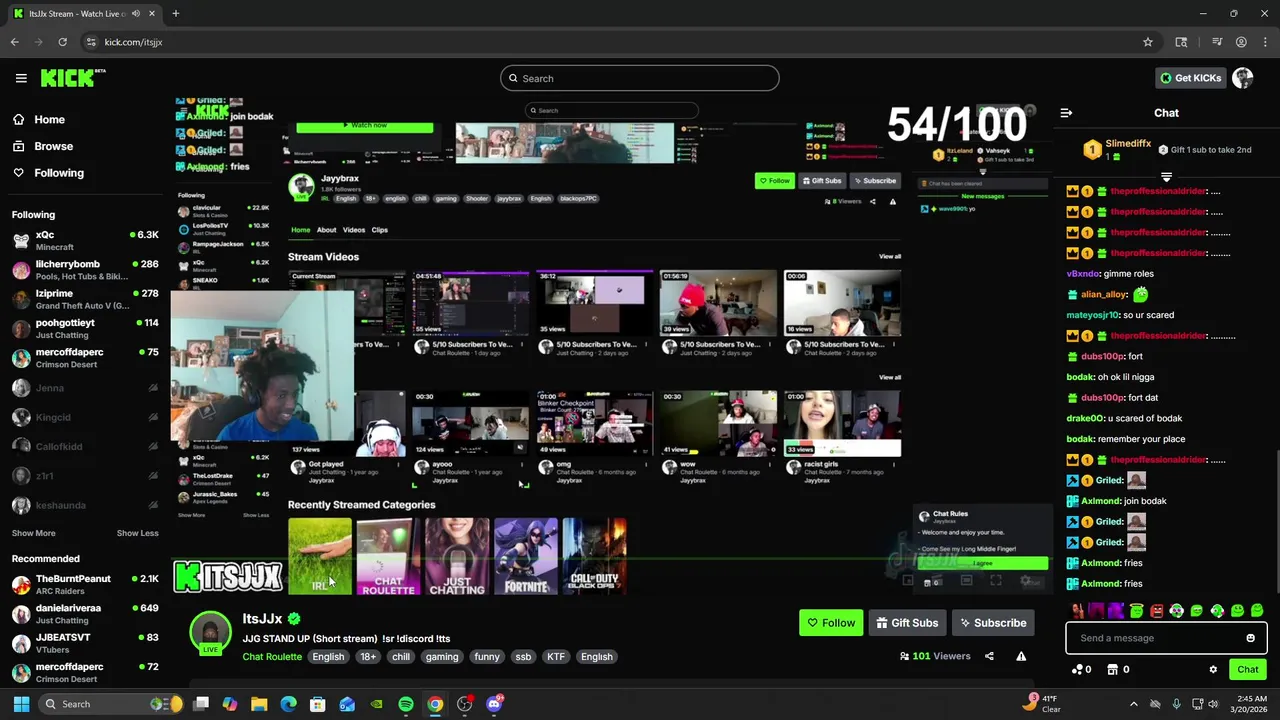This screenshot has height=720, width=1280.
Task: Open chat settings gear icon
Action: [x=1213, y=670]
